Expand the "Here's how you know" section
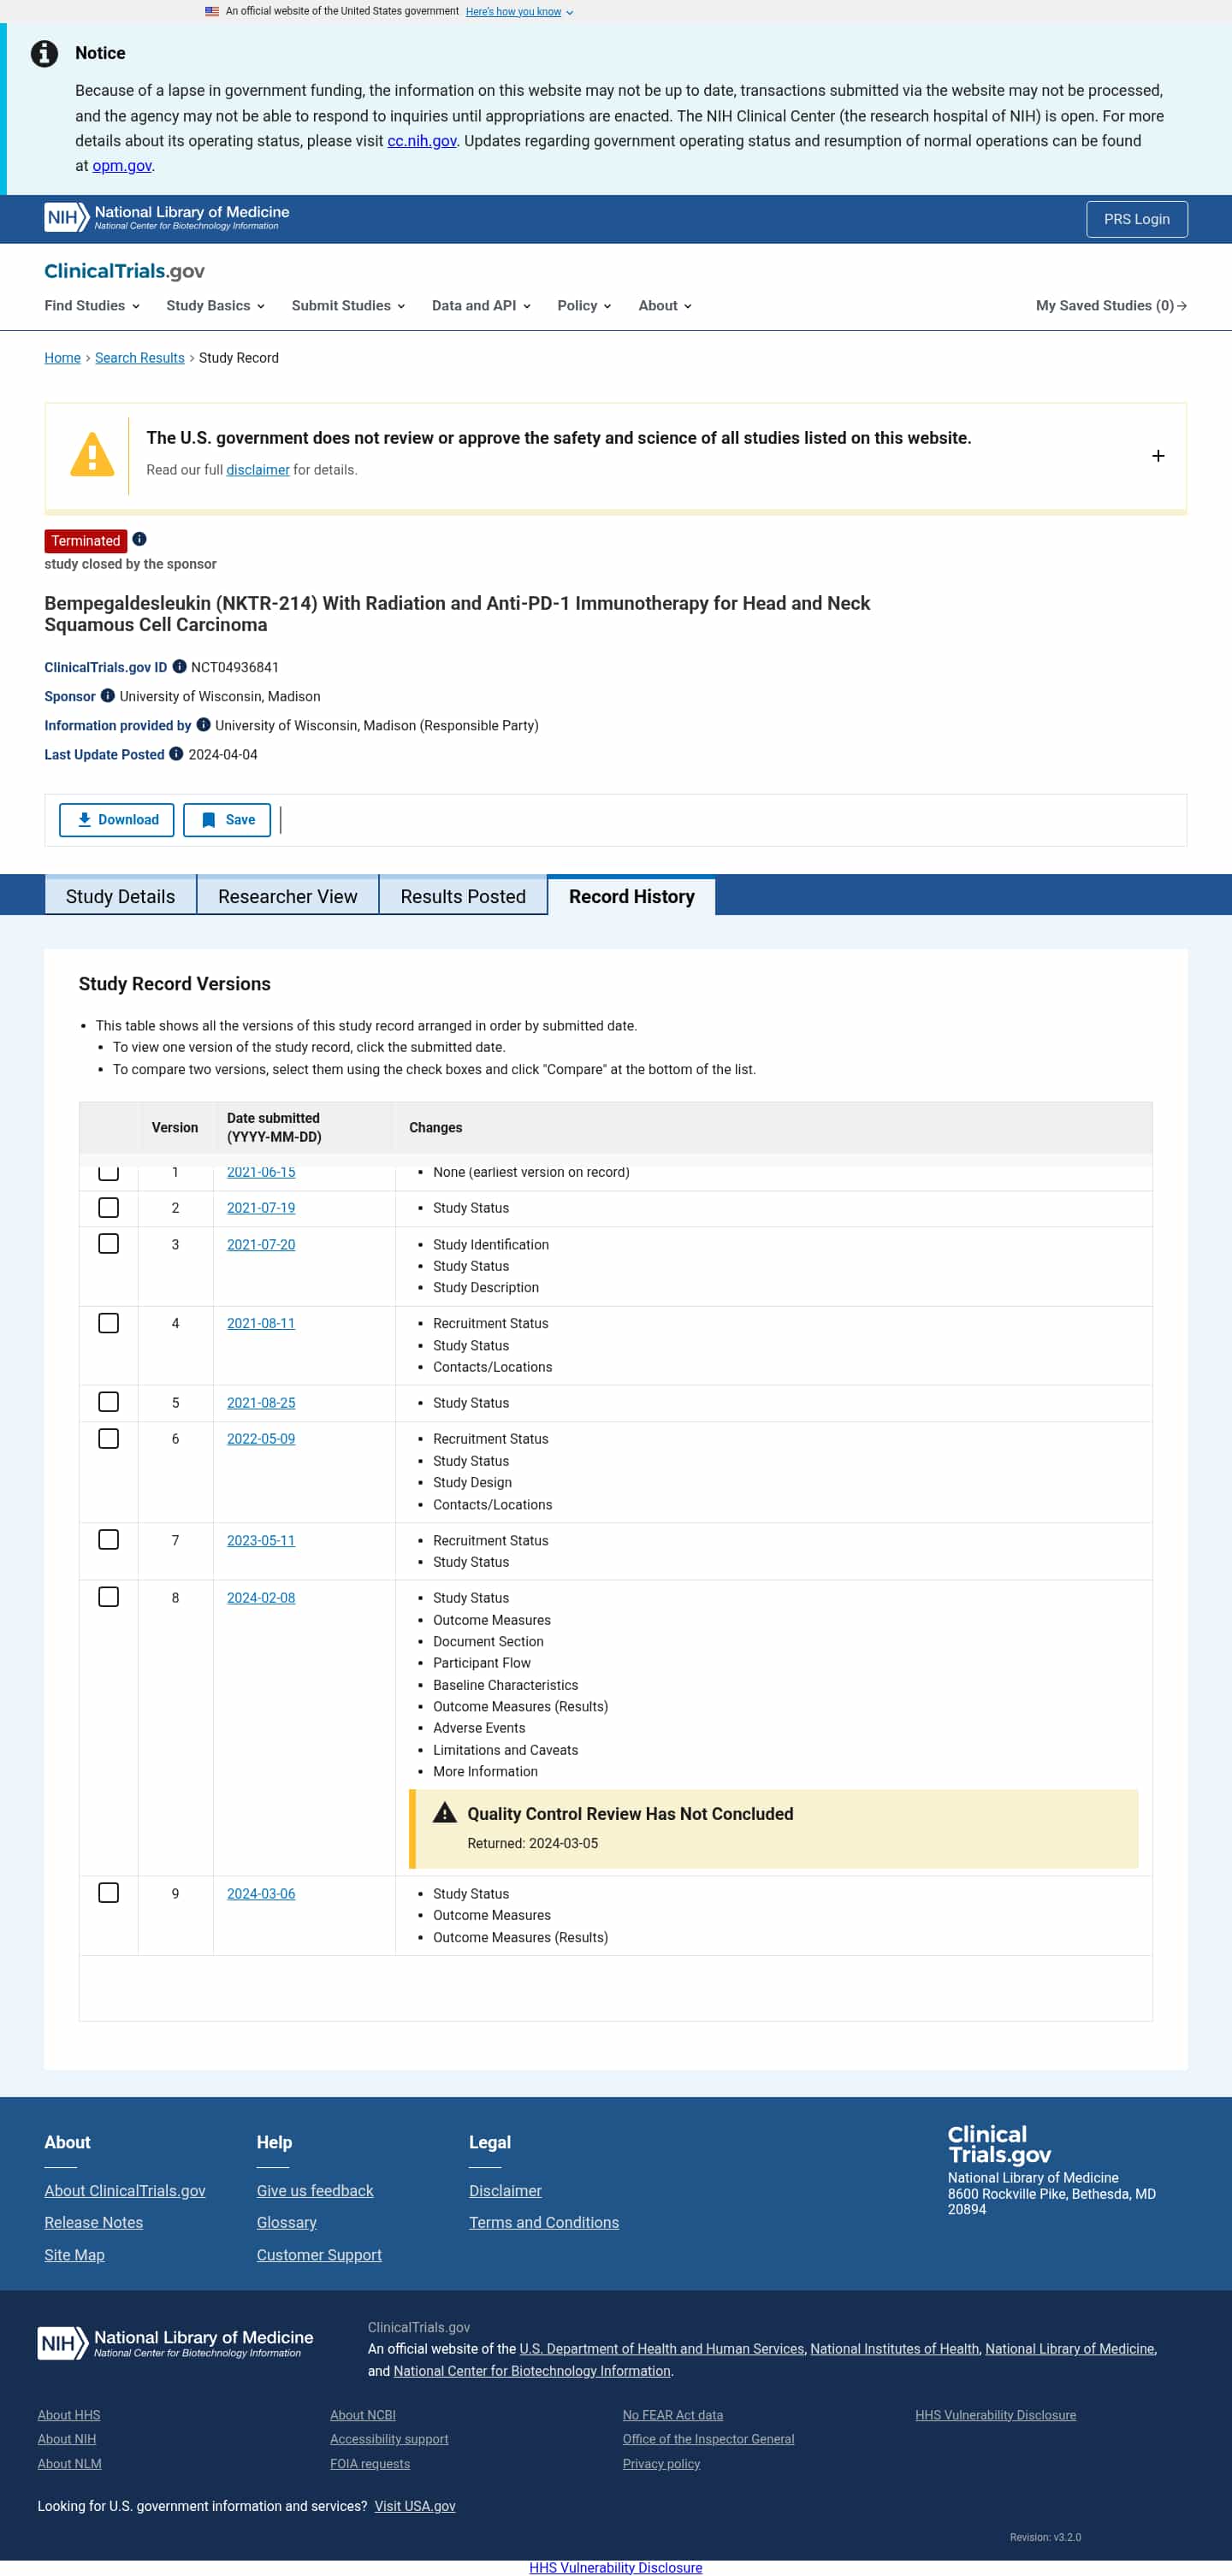1232x2576 pixels. [x=519, y=12]
